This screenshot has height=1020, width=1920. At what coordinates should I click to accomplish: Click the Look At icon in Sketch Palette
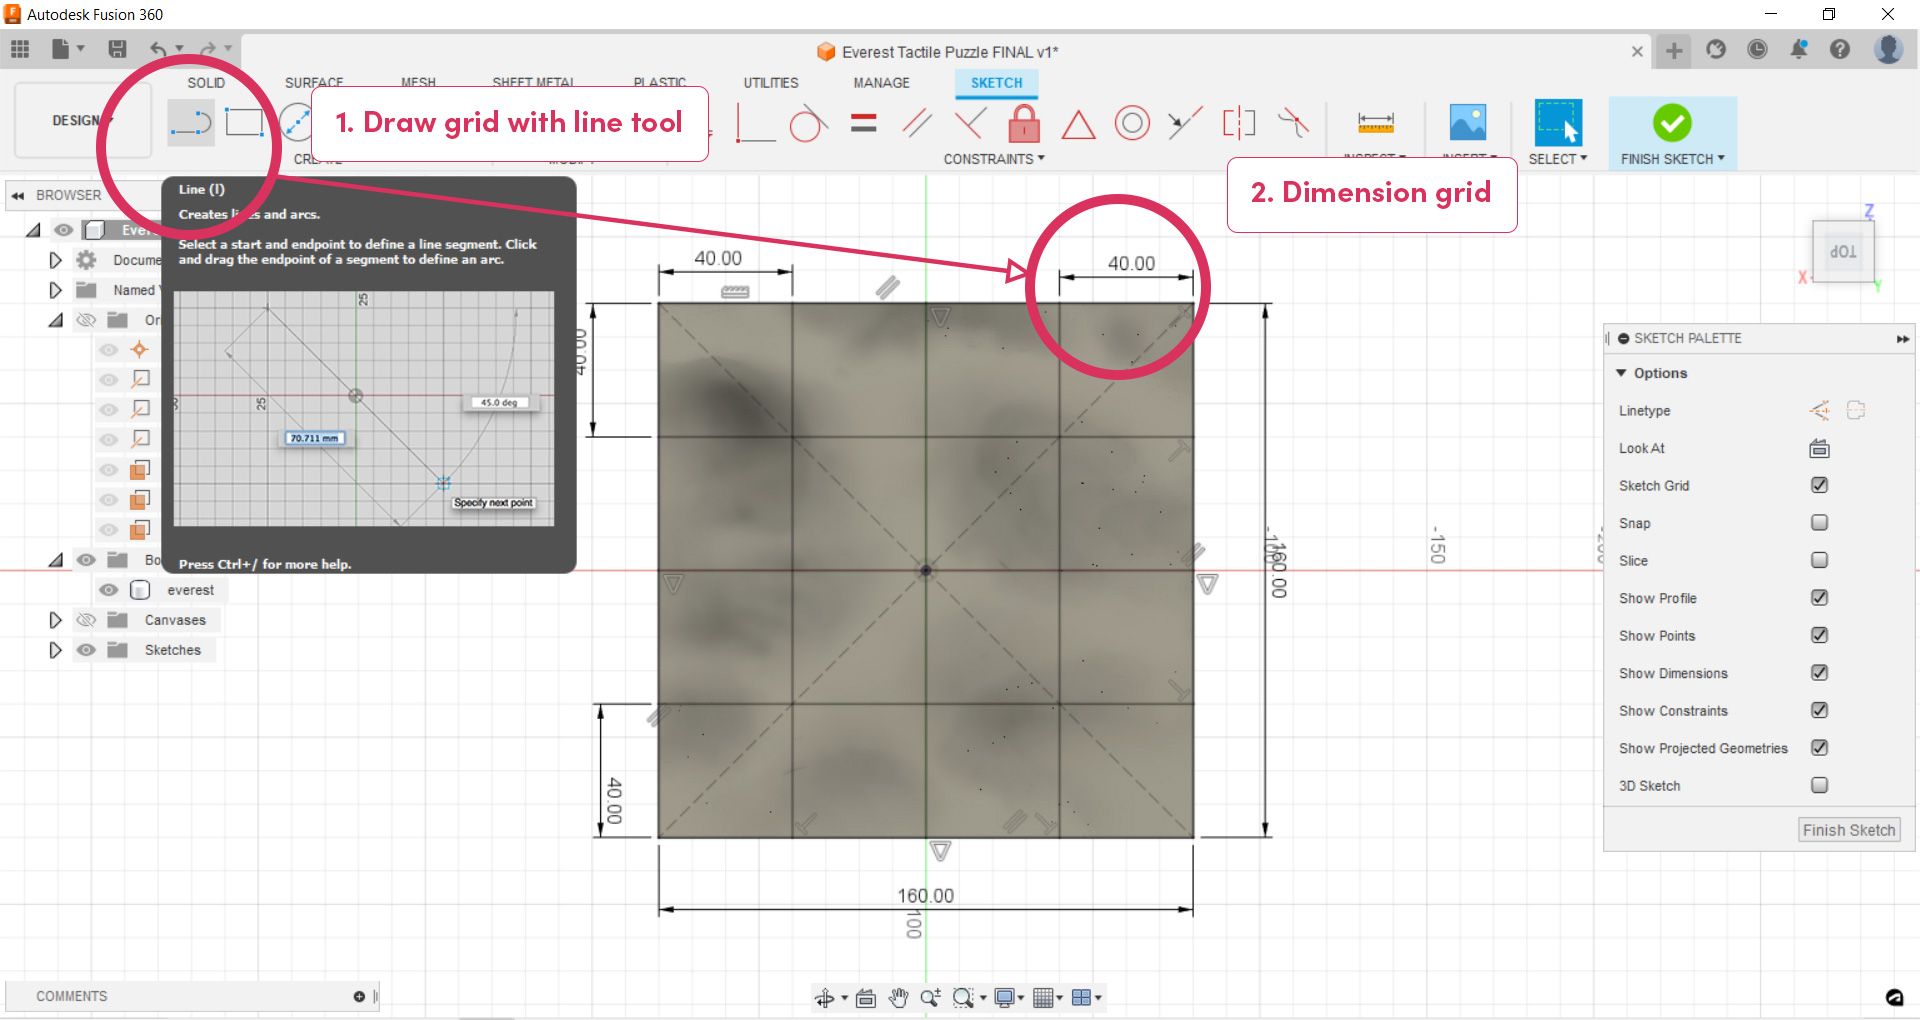tap(1819, 449)
